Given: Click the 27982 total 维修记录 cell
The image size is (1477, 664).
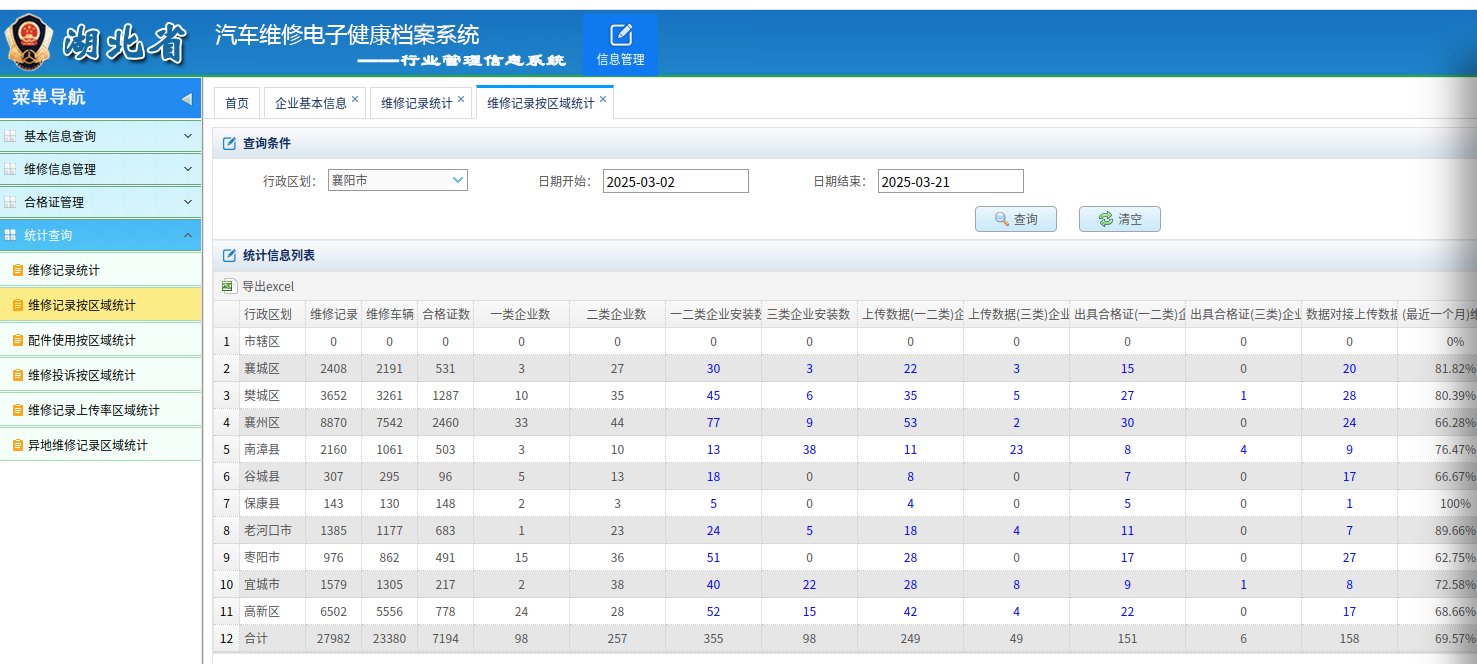Looking at the screenshot, I should (x=334, y=639).
